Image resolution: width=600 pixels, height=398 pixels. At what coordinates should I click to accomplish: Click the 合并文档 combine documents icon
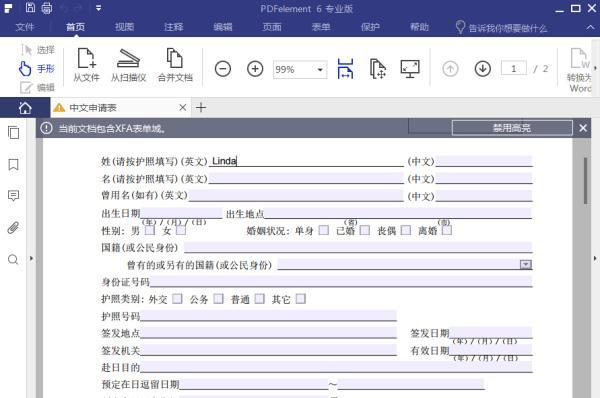(175, 65)
